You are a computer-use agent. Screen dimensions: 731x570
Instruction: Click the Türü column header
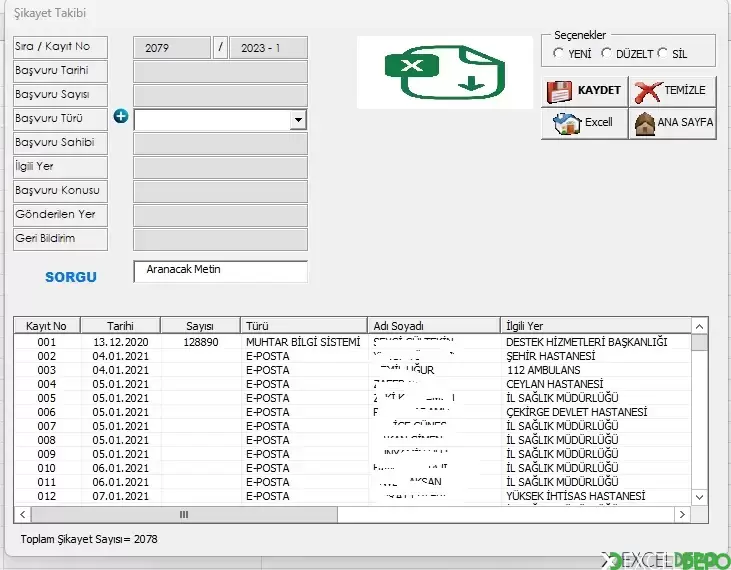click(304, 325)
